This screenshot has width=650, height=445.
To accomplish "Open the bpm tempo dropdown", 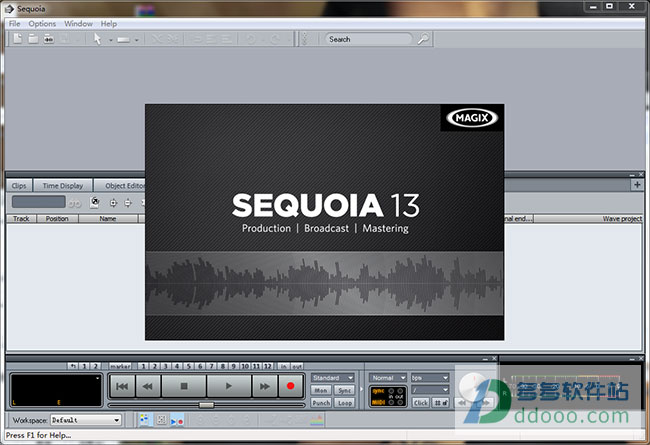I will tap(430, 378).
